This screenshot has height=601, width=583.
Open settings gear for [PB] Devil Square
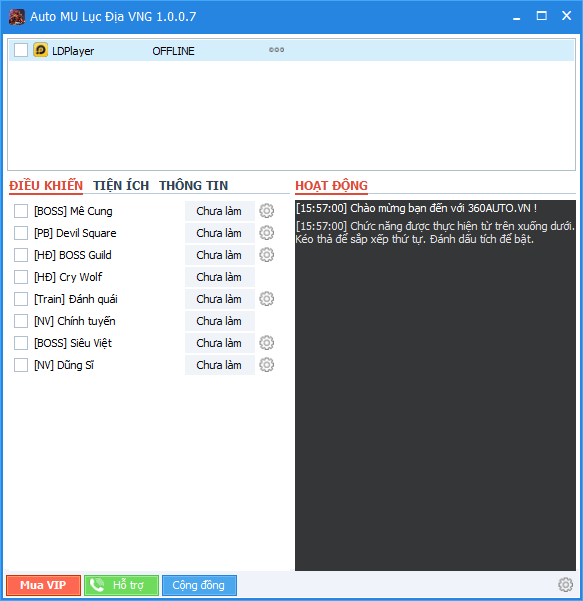(266, 233)
